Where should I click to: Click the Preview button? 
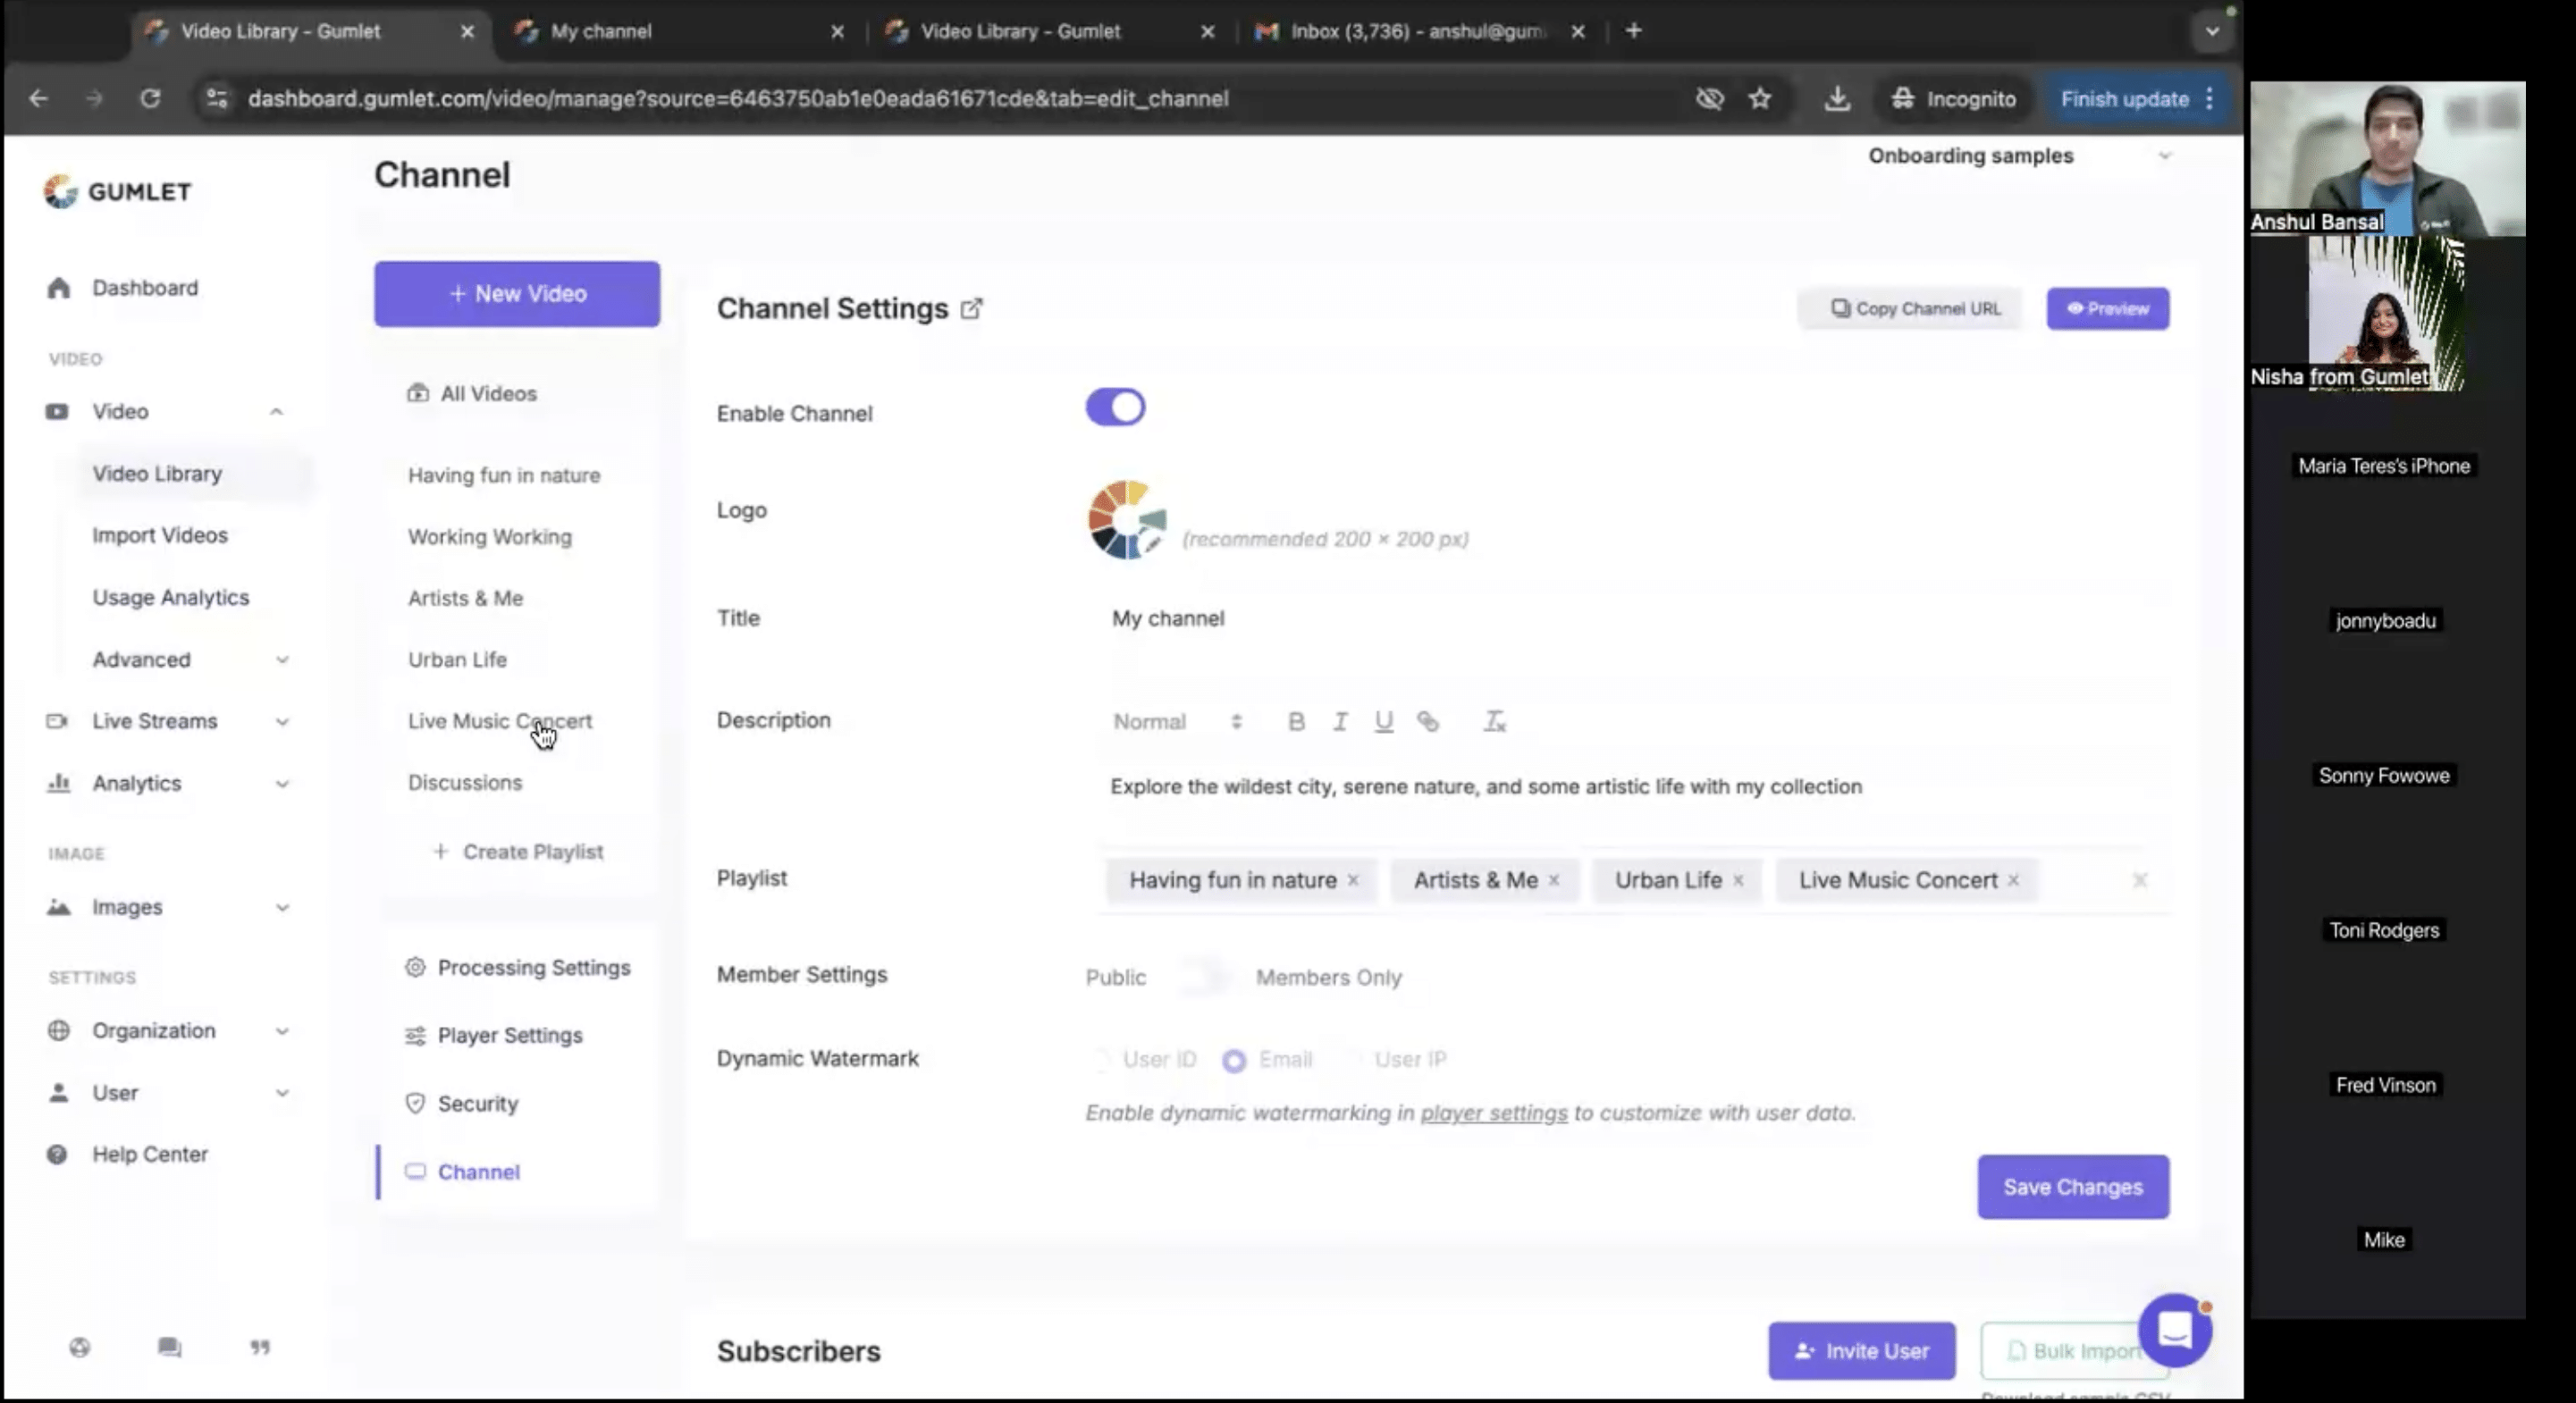click(x=2107, y=309)
